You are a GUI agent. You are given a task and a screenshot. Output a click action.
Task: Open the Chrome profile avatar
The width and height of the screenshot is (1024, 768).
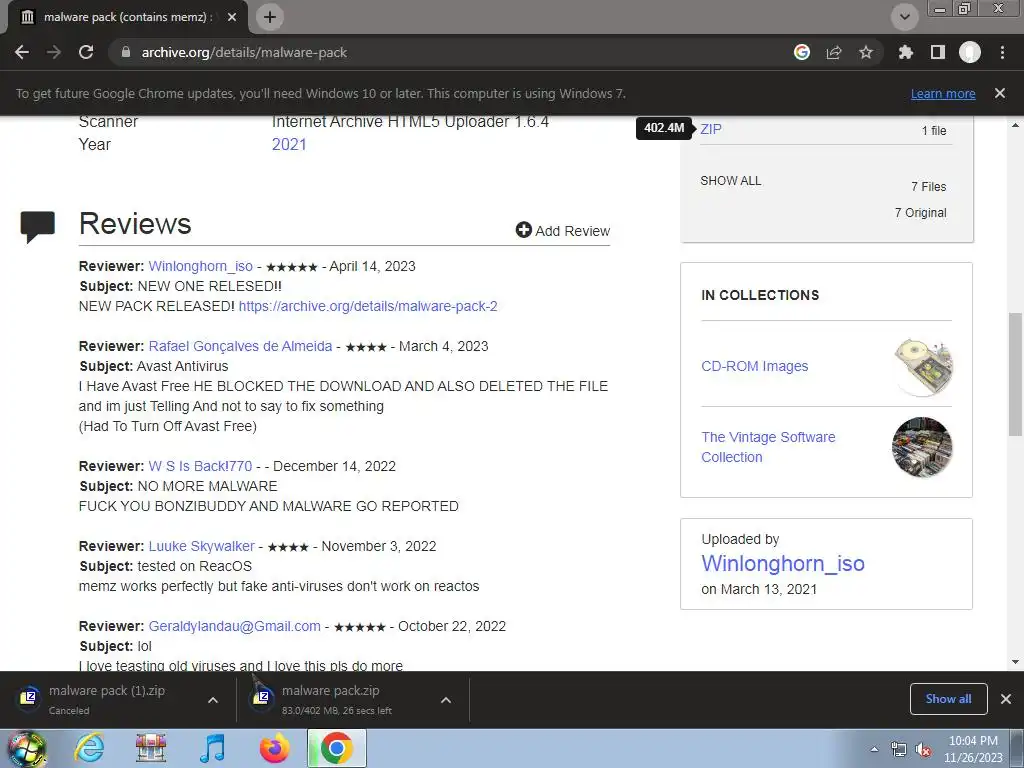pyautogui.click(x=970, y=52)
